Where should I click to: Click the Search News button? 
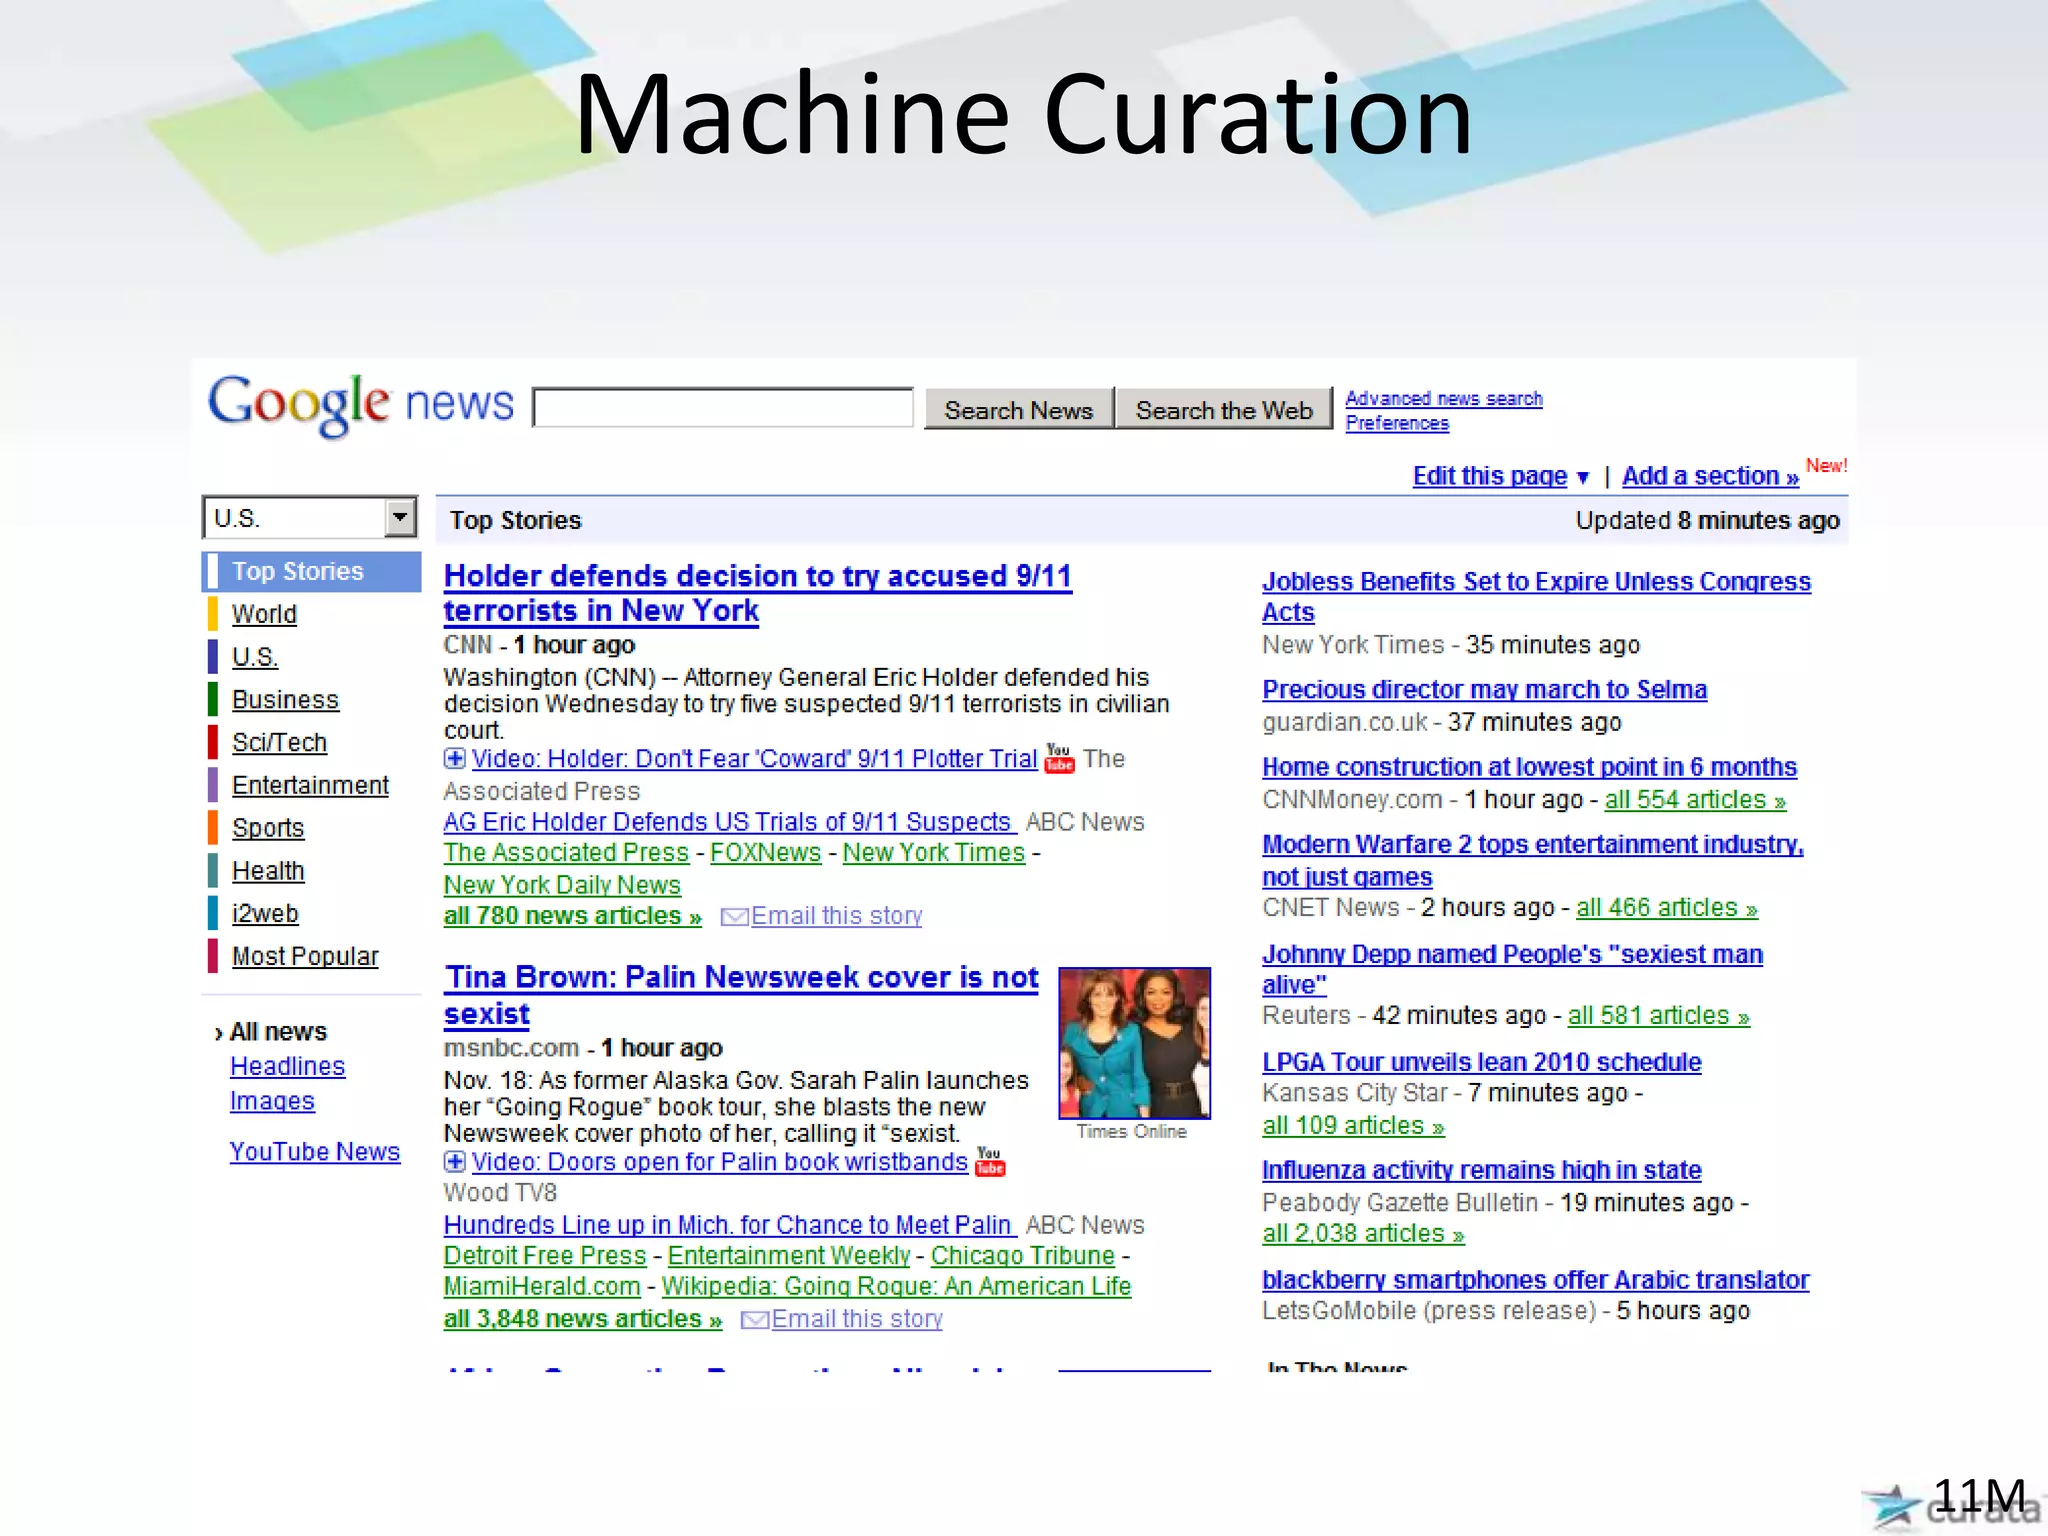(1019, 409)
